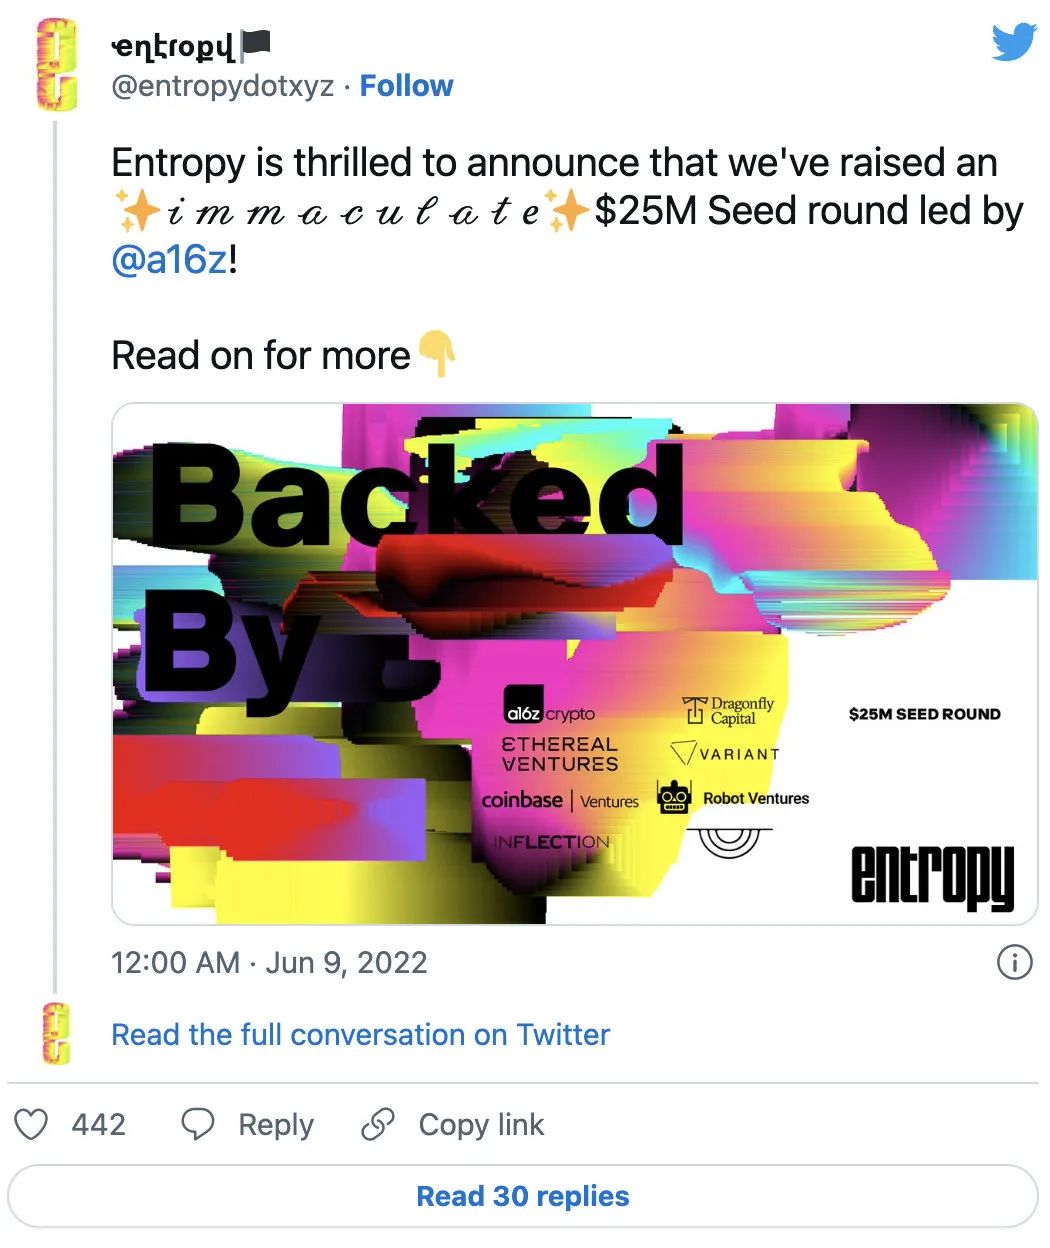
Task: Click the small Entropy avatar beside conversation link
Action: pos(57,1033)
